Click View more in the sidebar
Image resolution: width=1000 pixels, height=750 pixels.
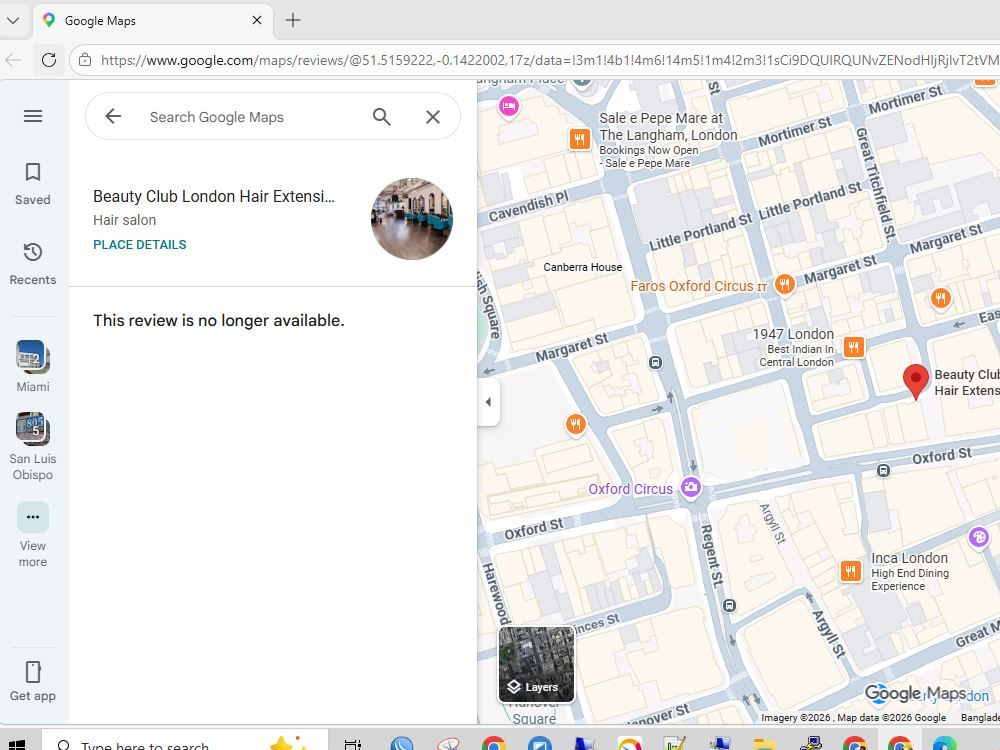(x=33, y=535)
